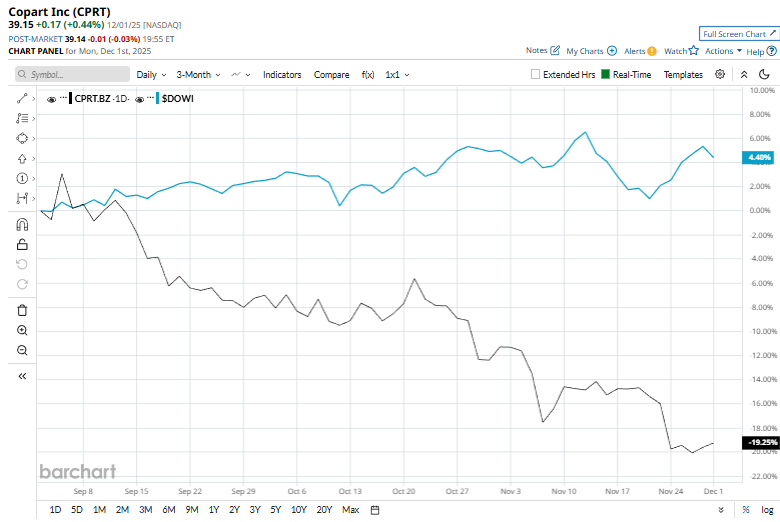Redo last chart action

click(22, 284)
